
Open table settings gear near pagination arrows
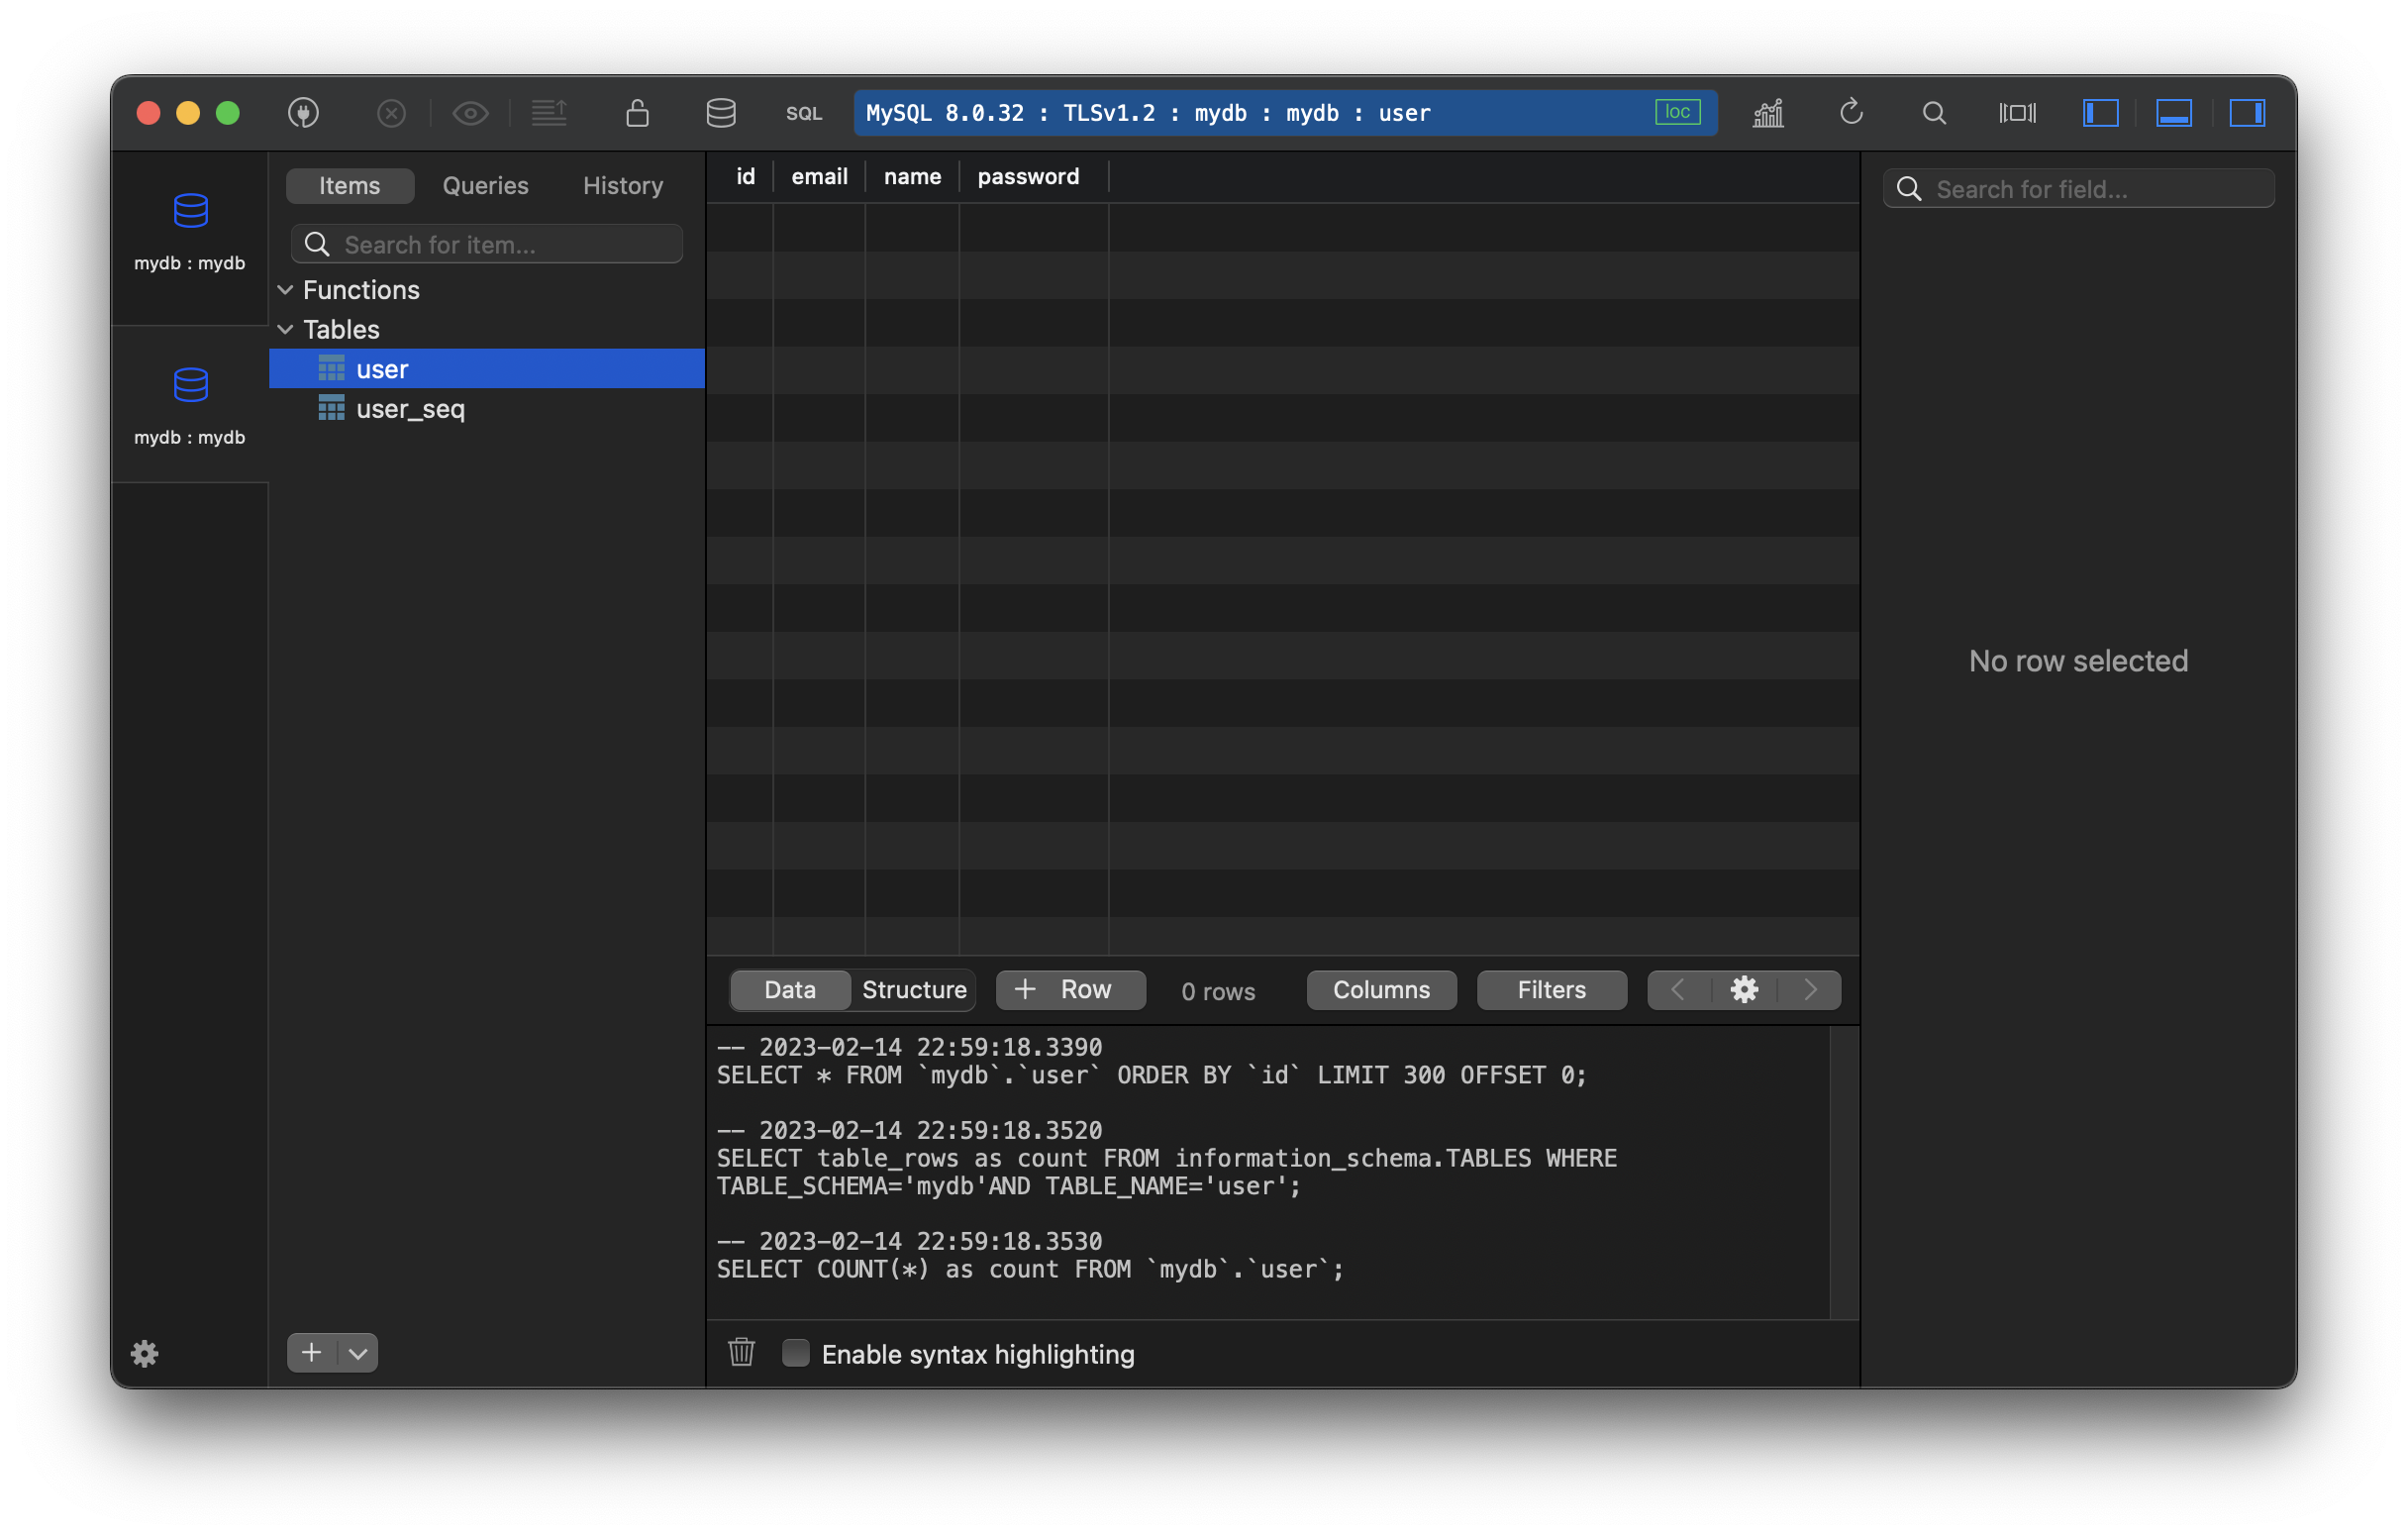point(1744,990)
